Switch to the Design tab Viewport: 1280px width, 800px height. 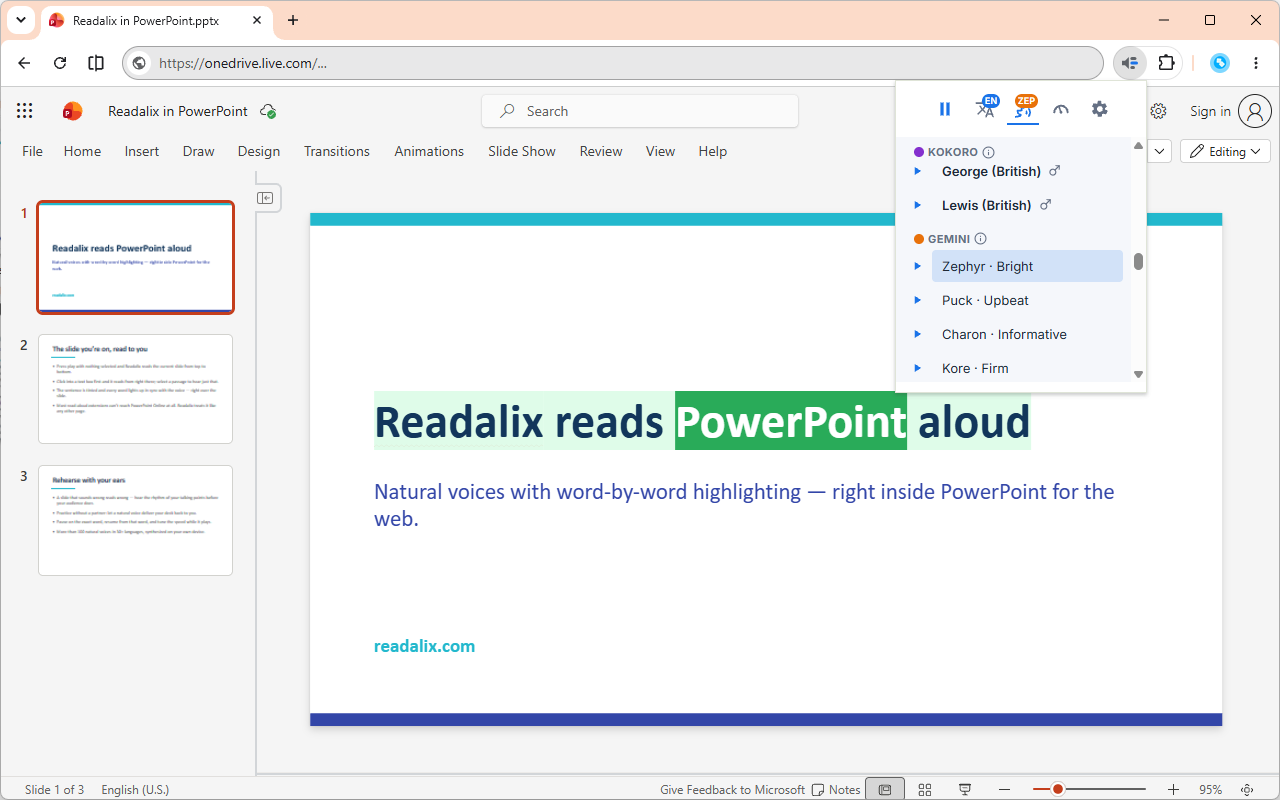[259, 151]
